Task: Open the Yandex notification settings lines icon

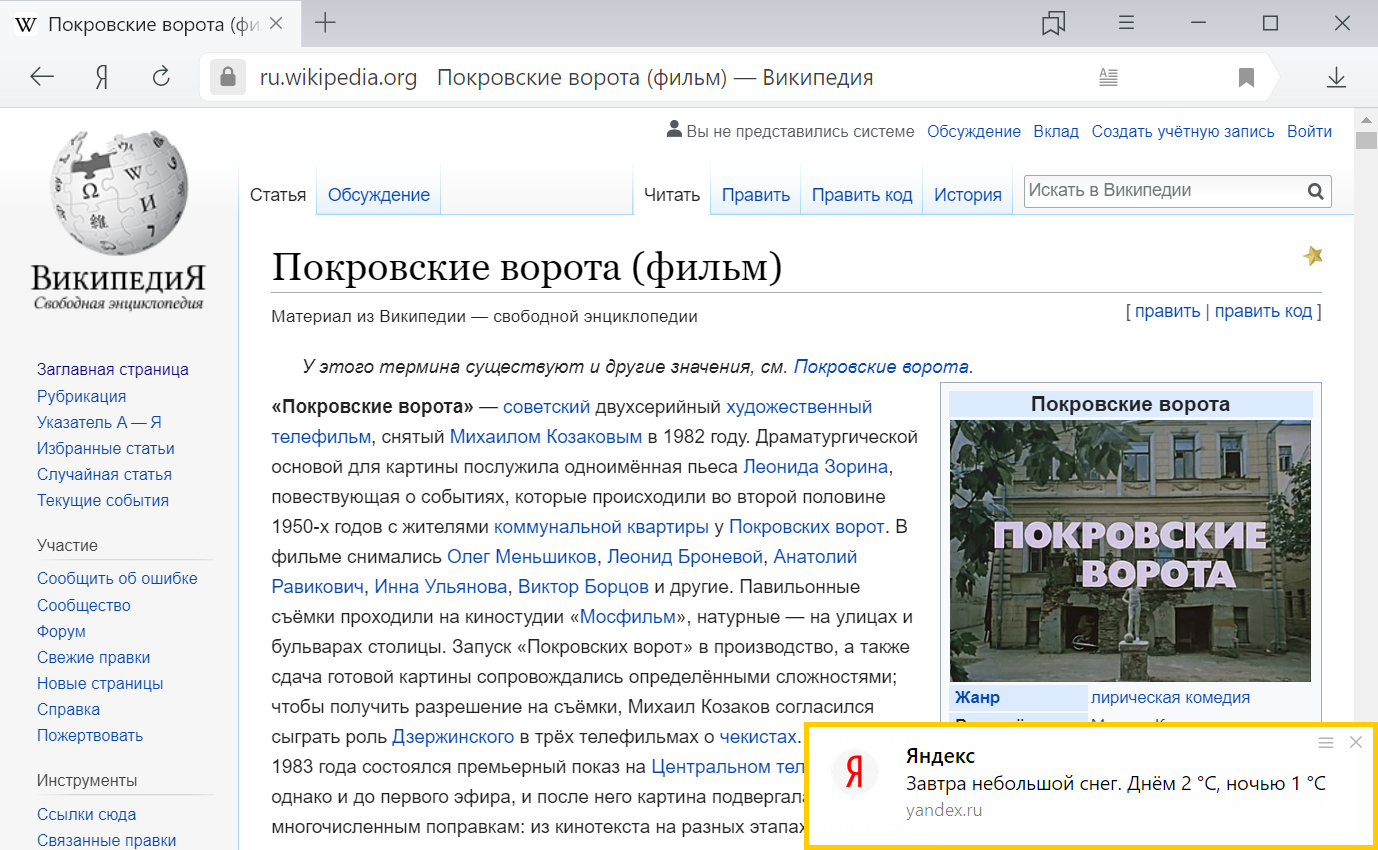Action: click(x=1326, y=742)
